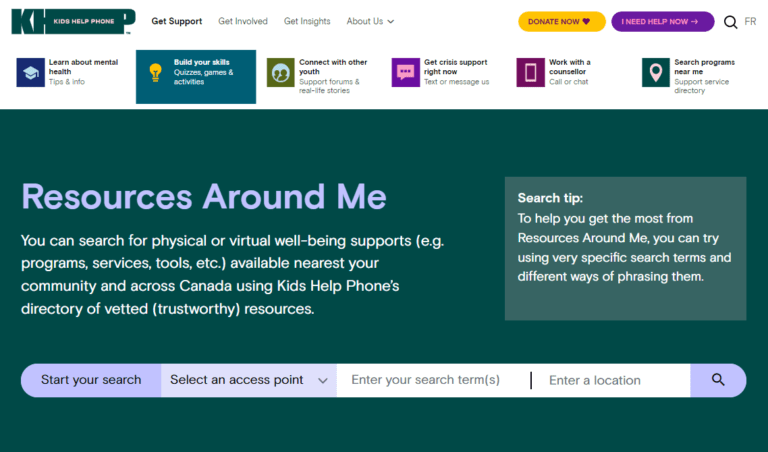This screenshot has width=768, height=452.
Task: Open Search programs near me link
Action: point(704,67)
